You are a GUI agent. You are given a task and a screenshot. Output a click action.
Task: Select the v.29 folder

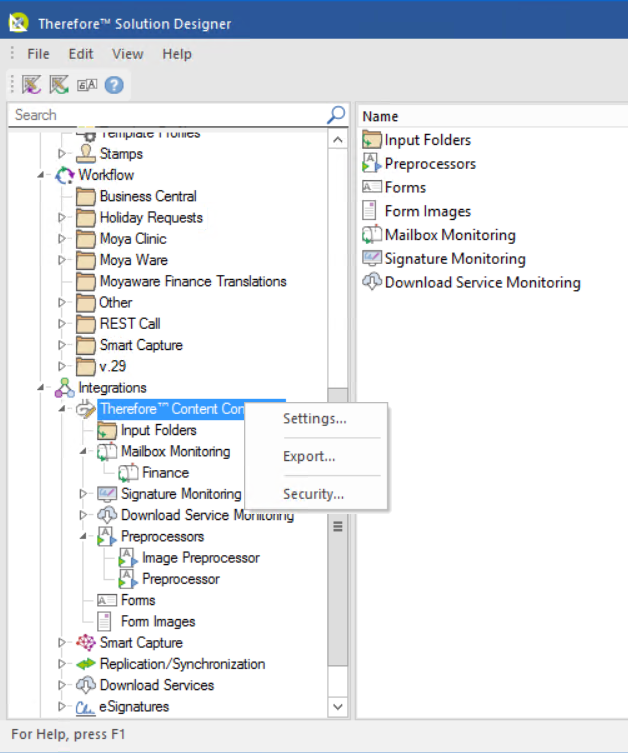point(112,366)
